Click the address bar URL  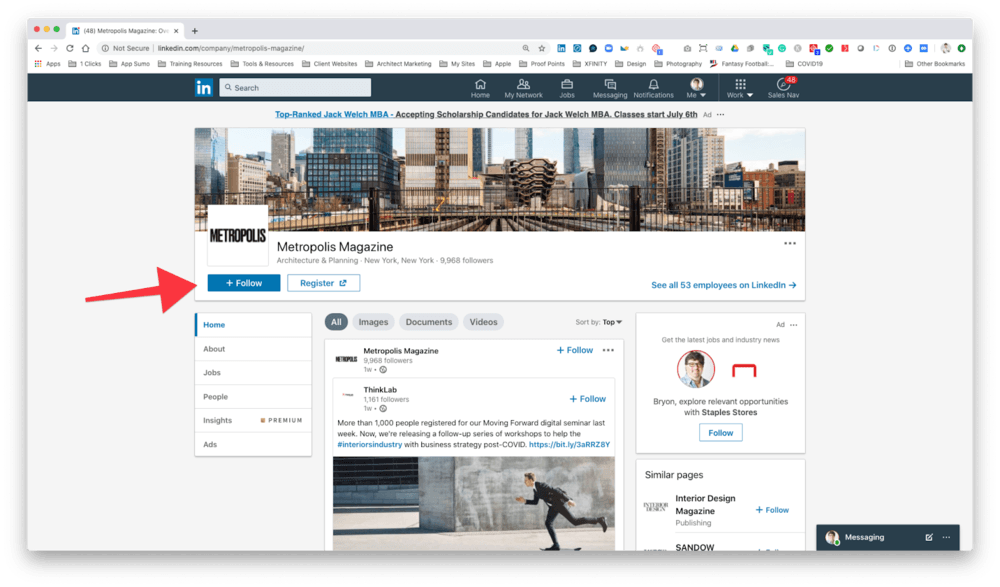click(231, 48)
